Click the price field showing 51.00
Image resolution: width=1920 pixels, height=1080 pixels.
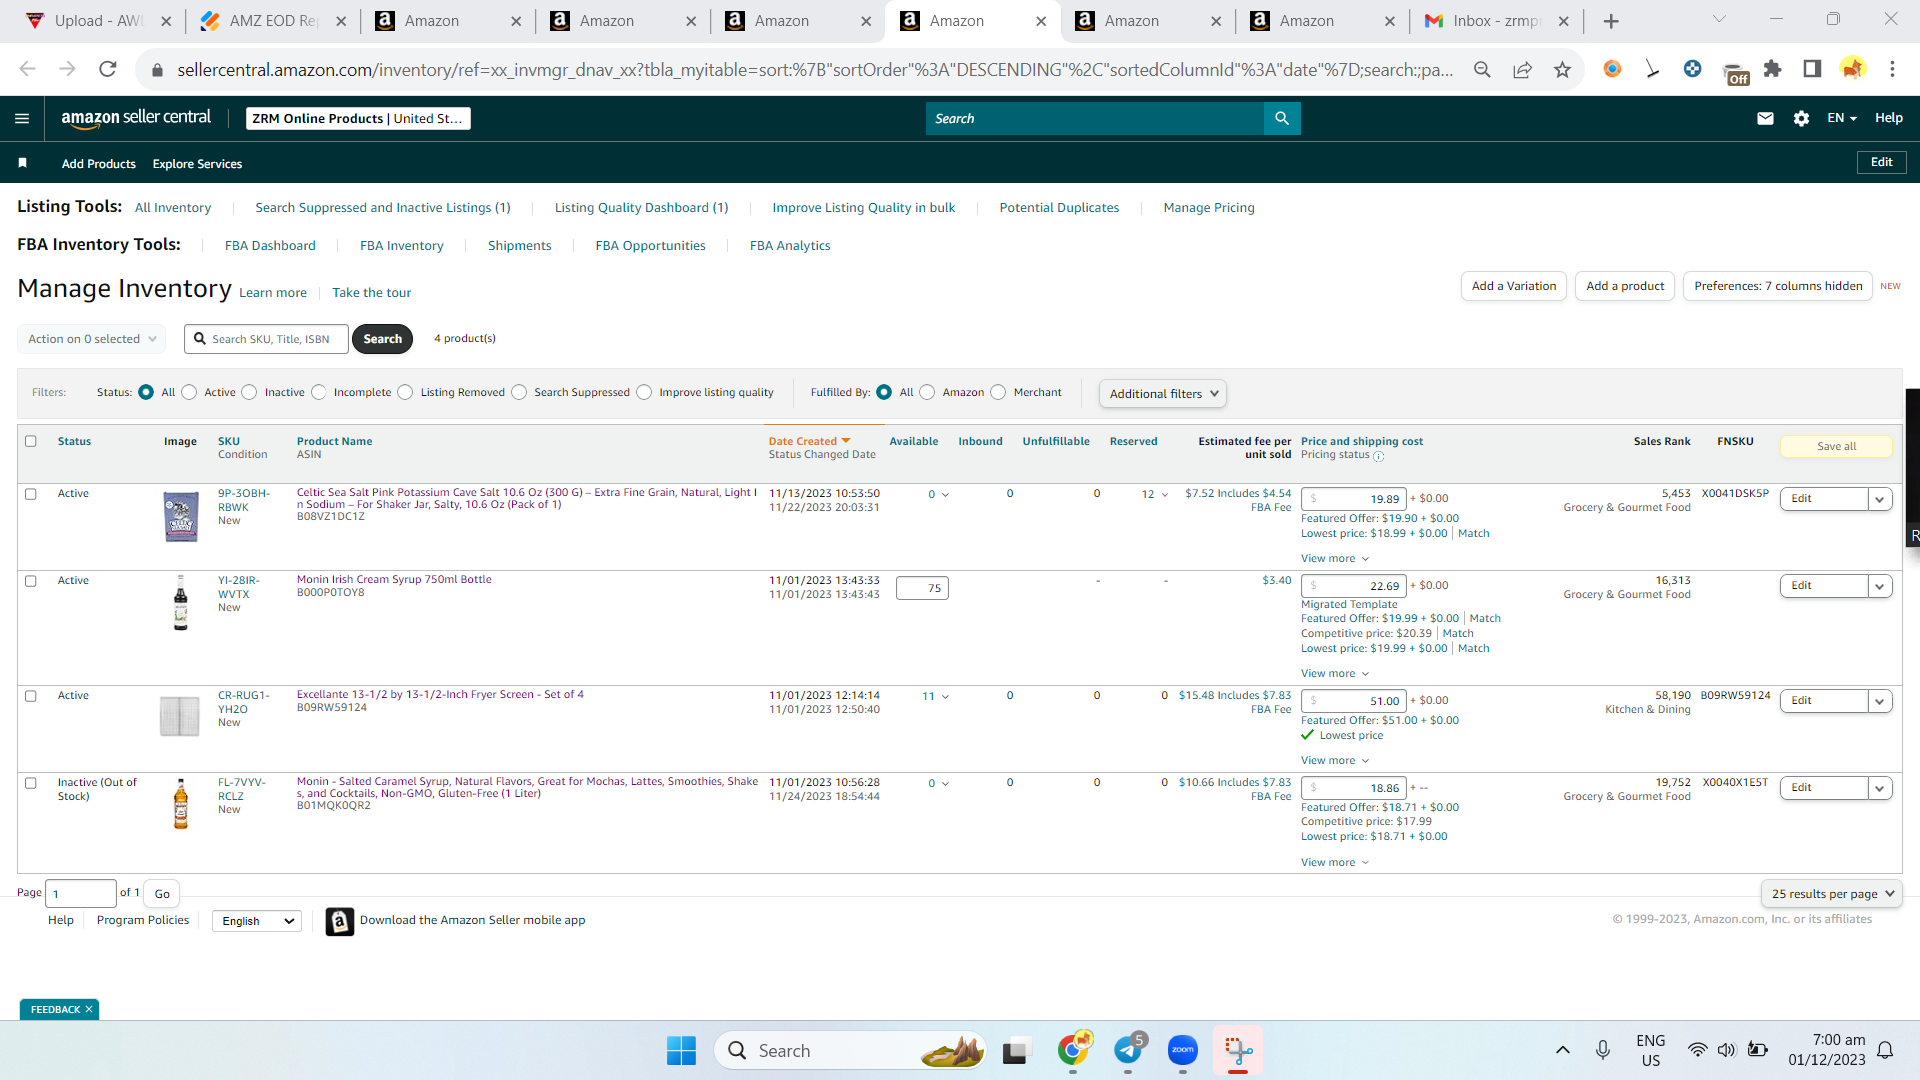coord(1354,701)
